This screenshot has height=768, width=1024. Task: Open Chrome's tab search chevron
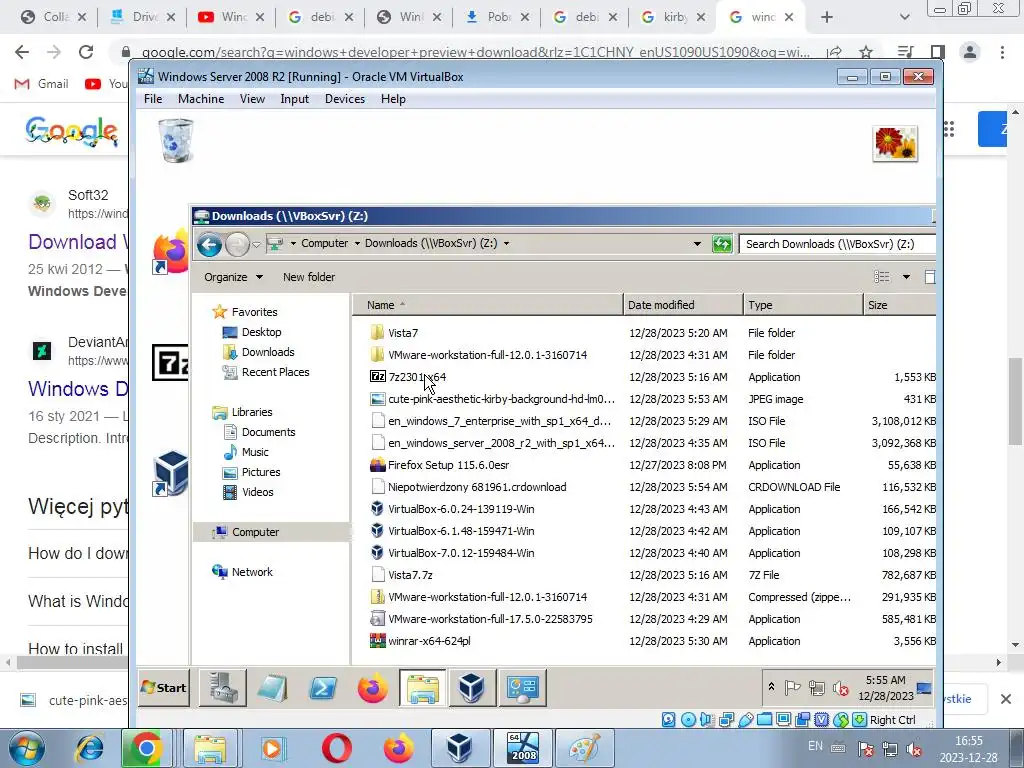click(x=904, y=18)
